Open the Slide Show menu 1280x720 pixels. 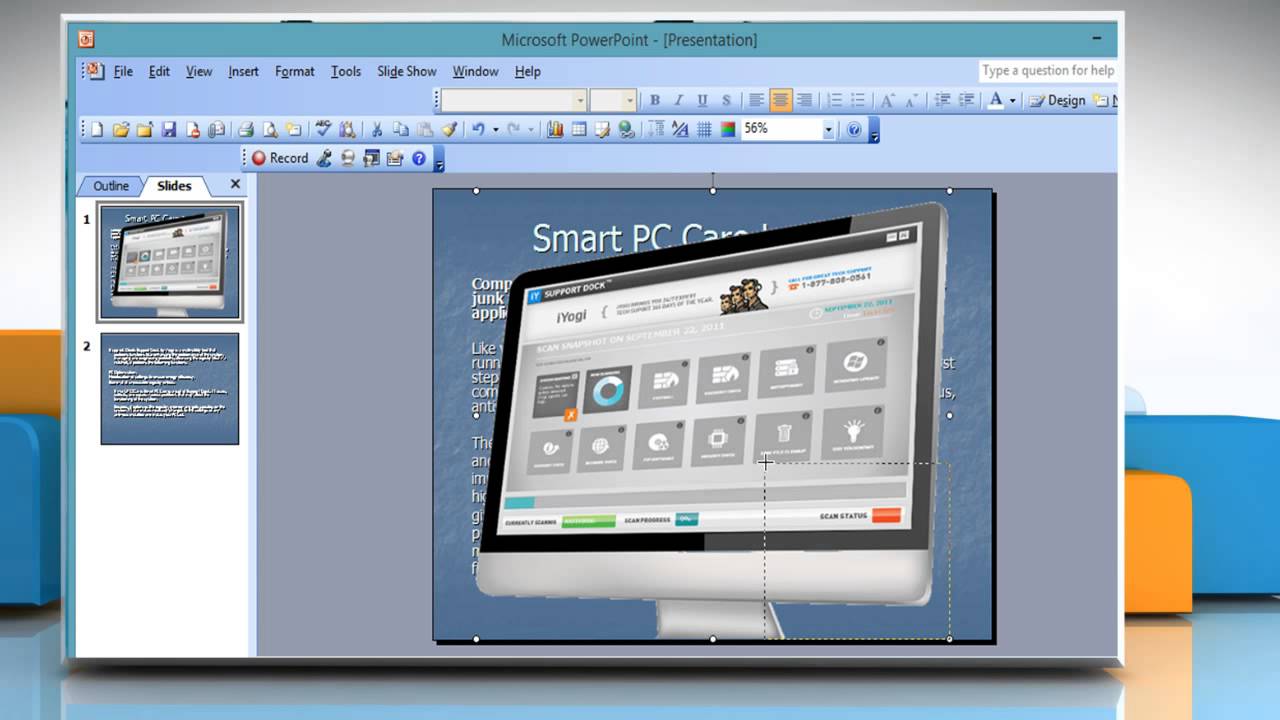(x=407, y=71)
